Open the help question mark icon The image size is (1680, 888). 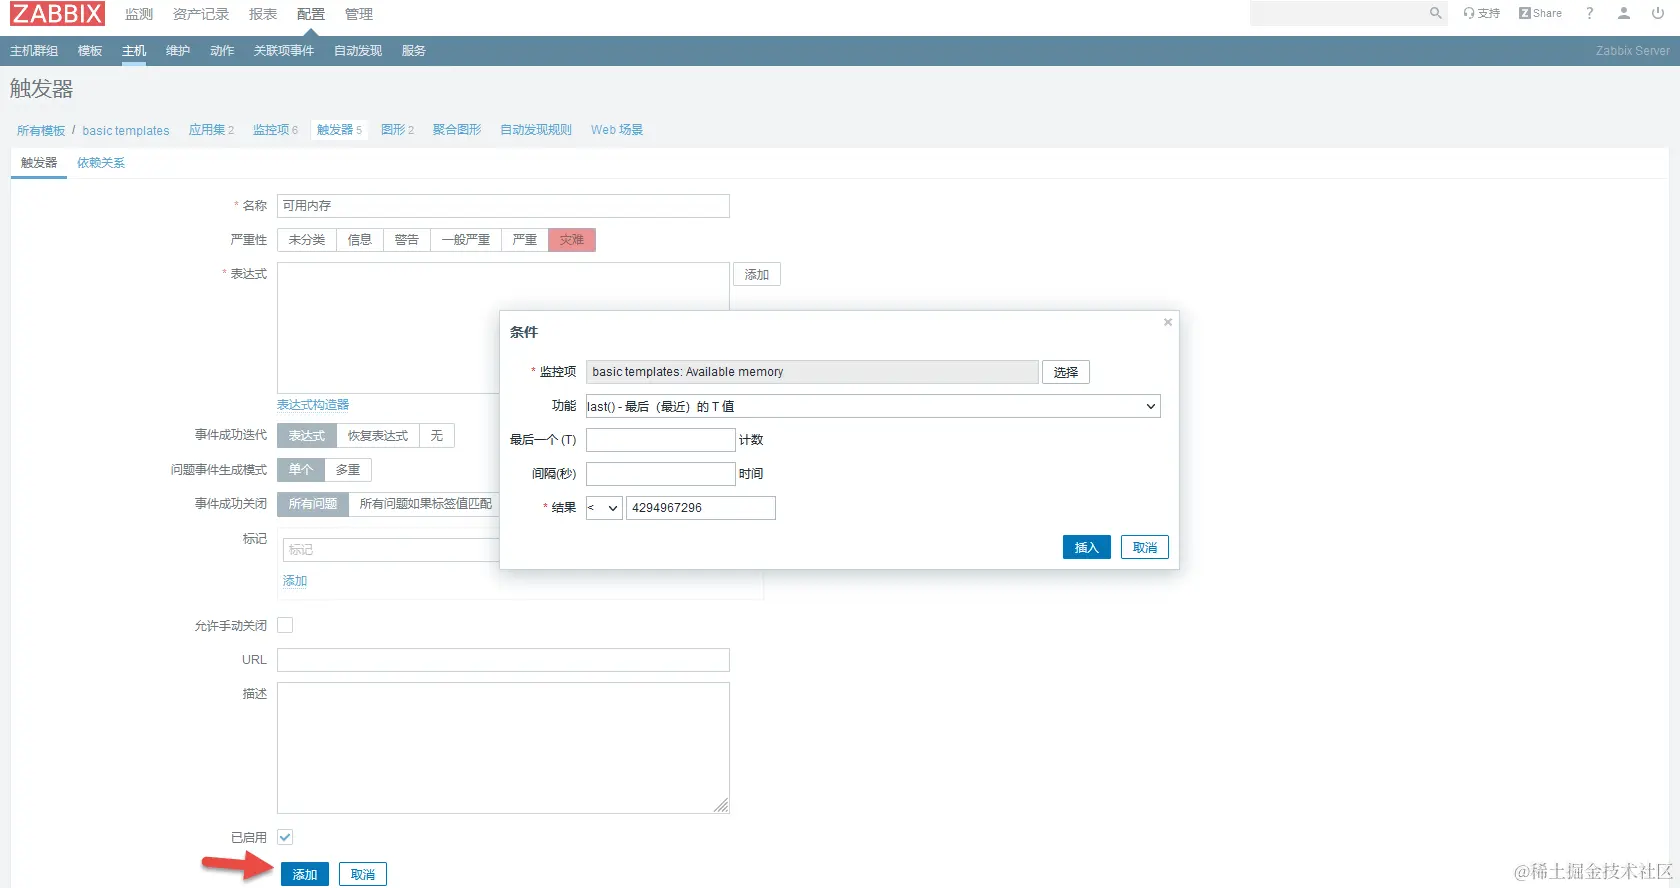pos(1590,13)
